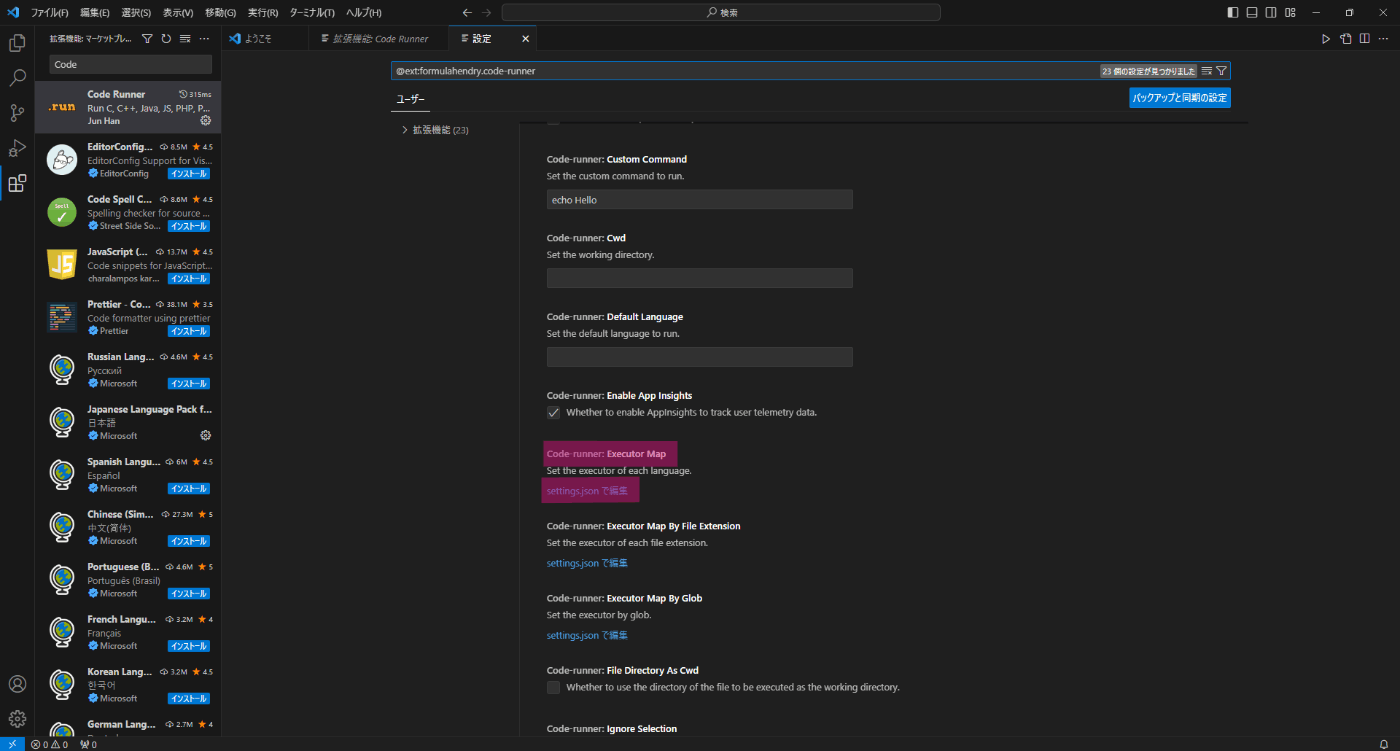The height and width of the screenshot is (751, 1400).
Task: Uncheck Enable App Insights checkbox
Action: [x=554, y=412]
